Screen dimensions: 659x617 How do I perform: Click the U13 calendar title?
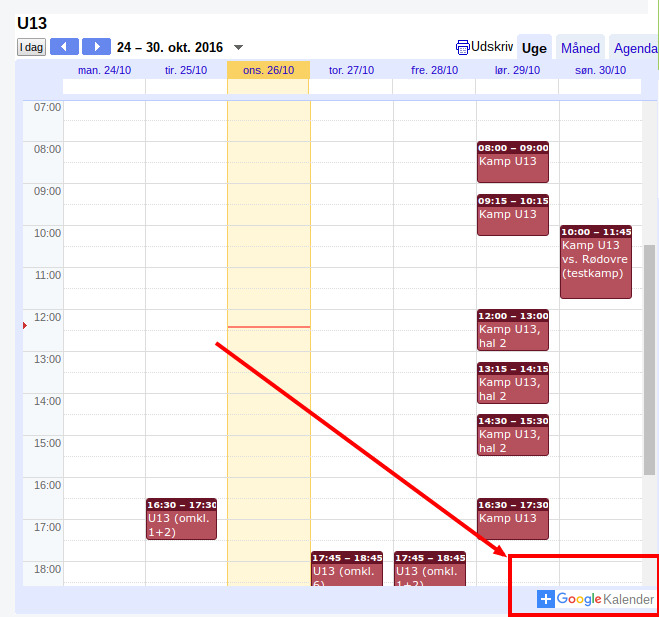point(32,23)
